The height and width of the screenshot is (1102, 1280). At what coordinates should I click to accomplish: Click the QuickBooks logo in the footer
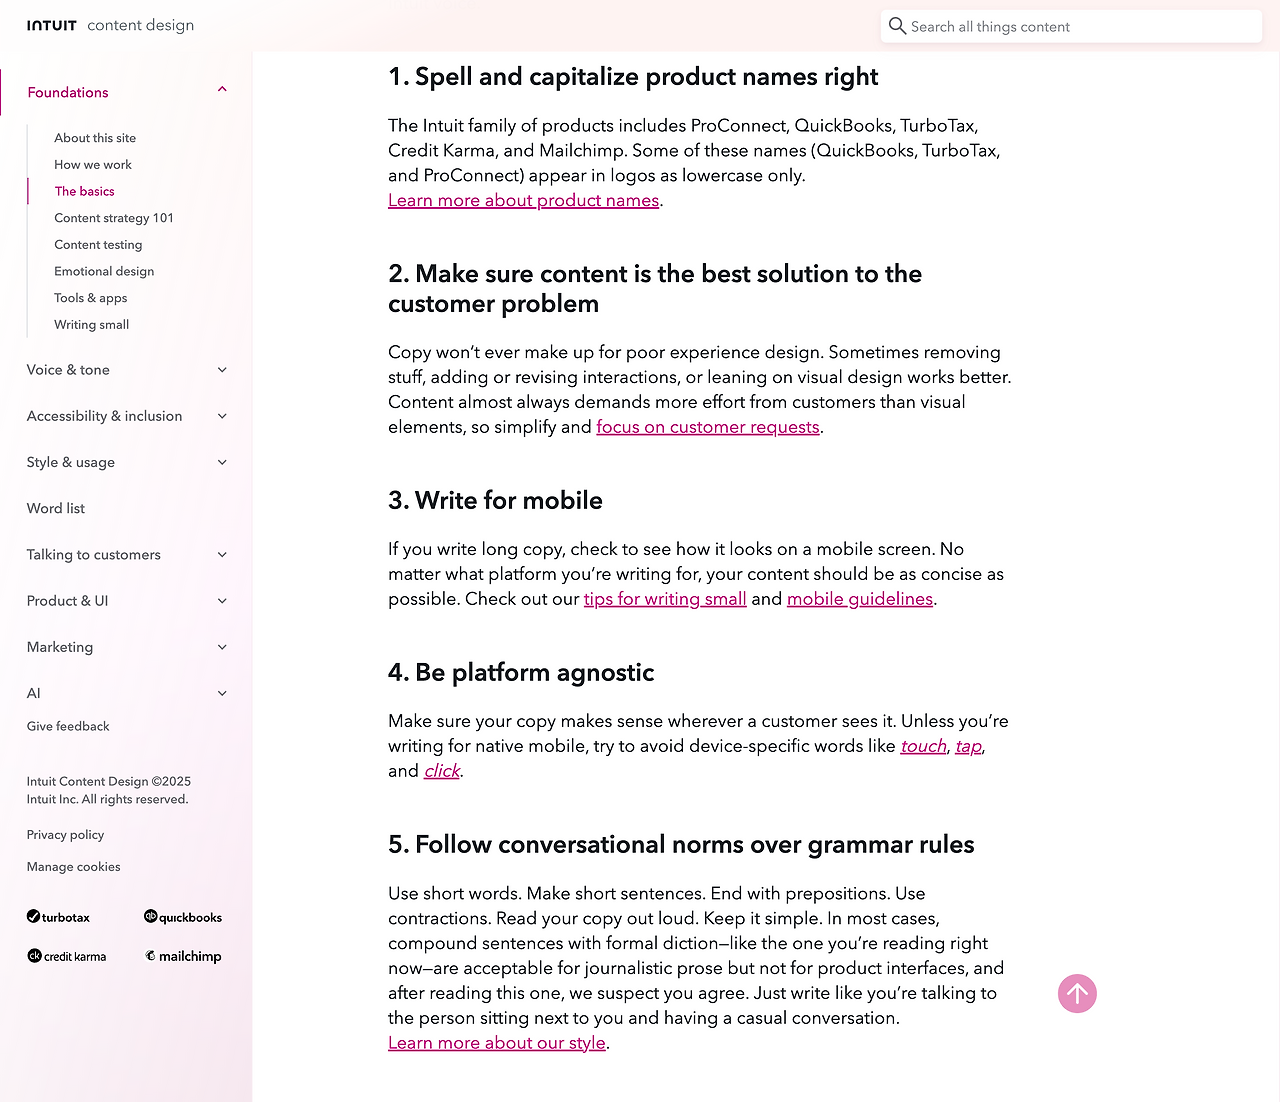pos(183,917)
